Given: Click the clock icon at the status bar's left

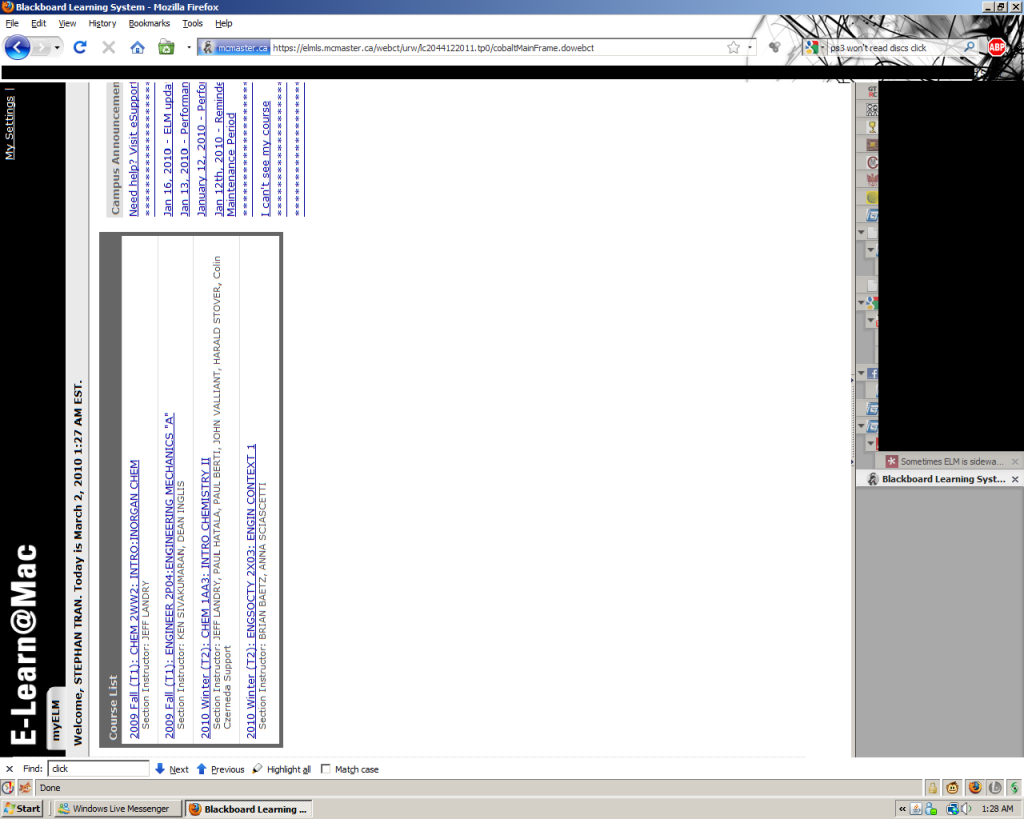Looking at the screenshot, I should 8,788.
